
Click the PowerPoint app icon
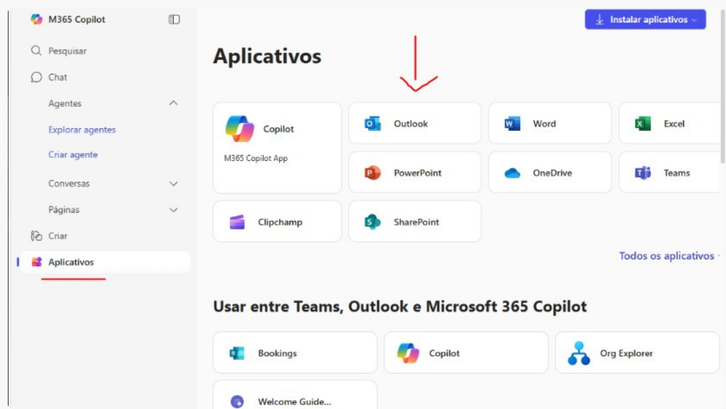(372, 173)
